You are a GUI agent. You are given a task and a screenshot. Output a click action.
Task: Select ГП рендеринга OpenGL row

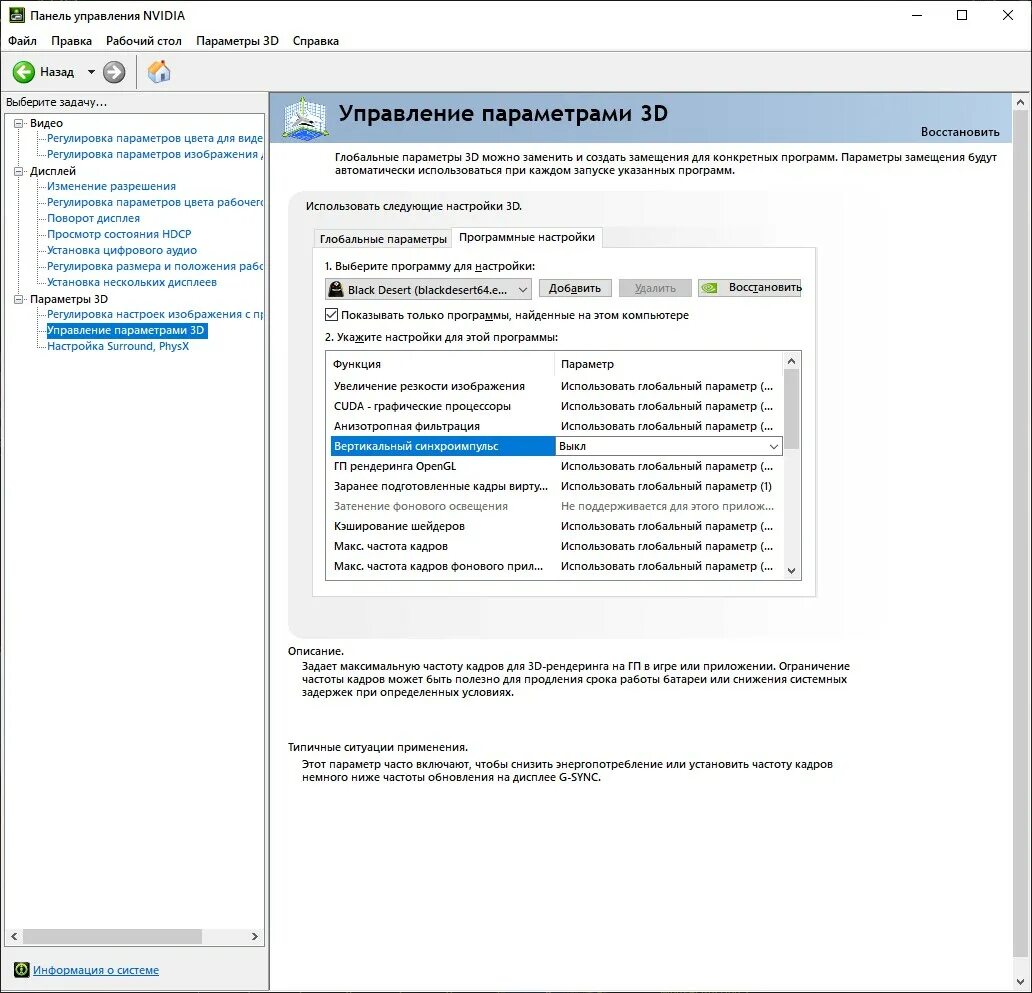(556, 467)
